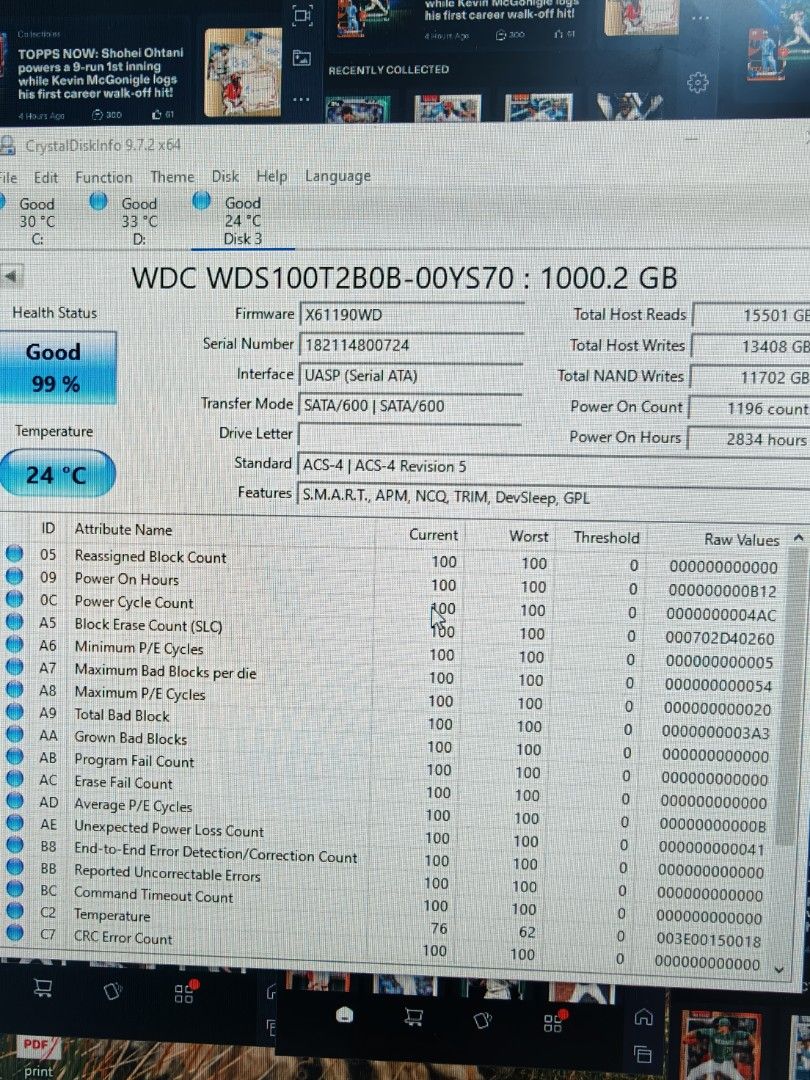Click the Serial Number field
The image size is (810, 1080).
[x=411, y=345]
